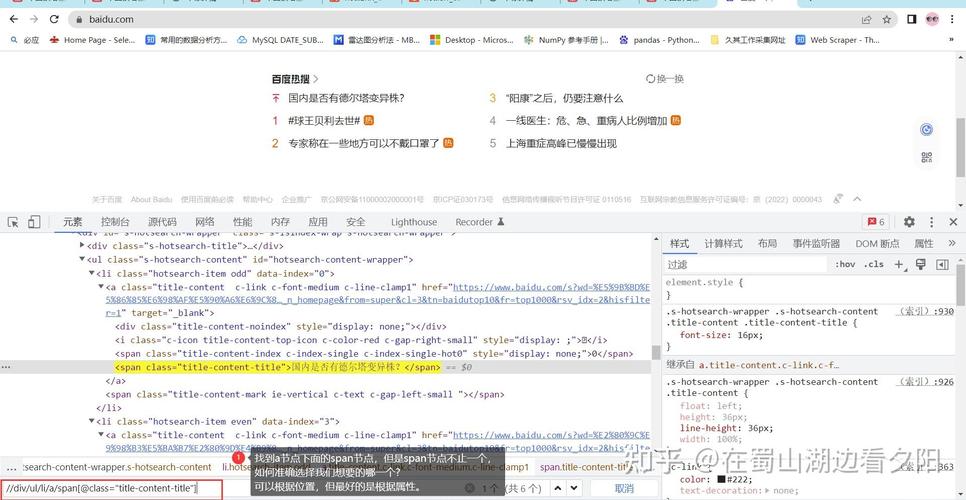Click the #222 color swatch

[721, 480]
